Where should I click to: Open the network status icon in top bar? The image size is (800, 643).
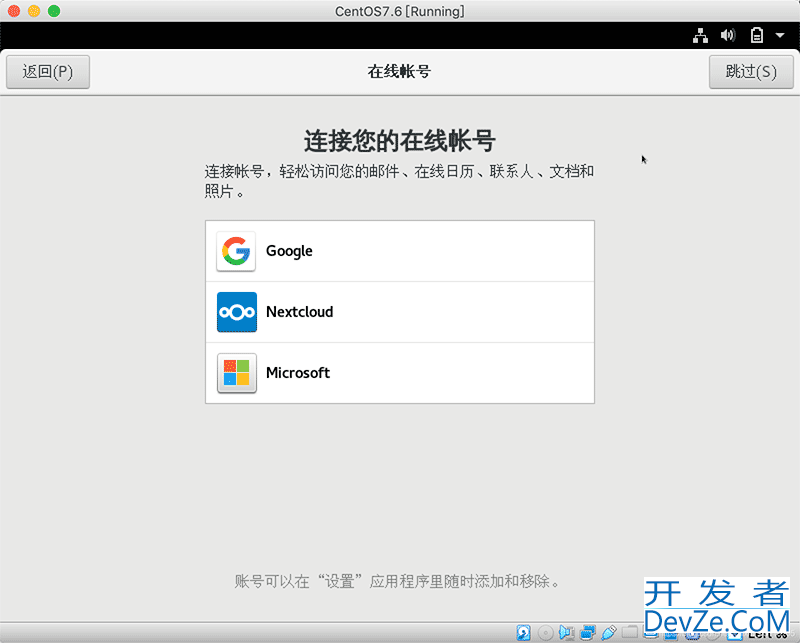coord(701,36)
